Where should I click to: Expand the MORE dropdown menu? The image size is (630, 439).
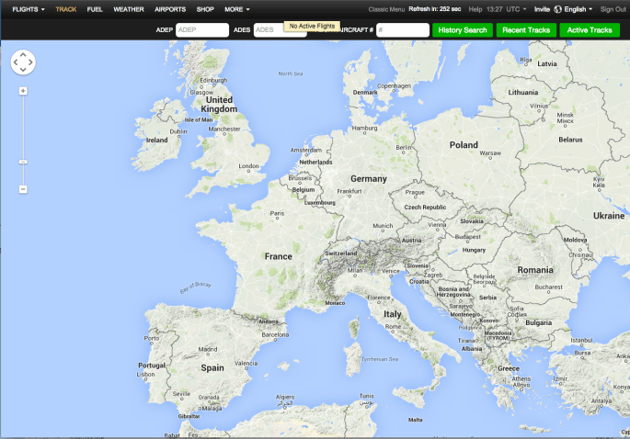(x=237, y=9)
